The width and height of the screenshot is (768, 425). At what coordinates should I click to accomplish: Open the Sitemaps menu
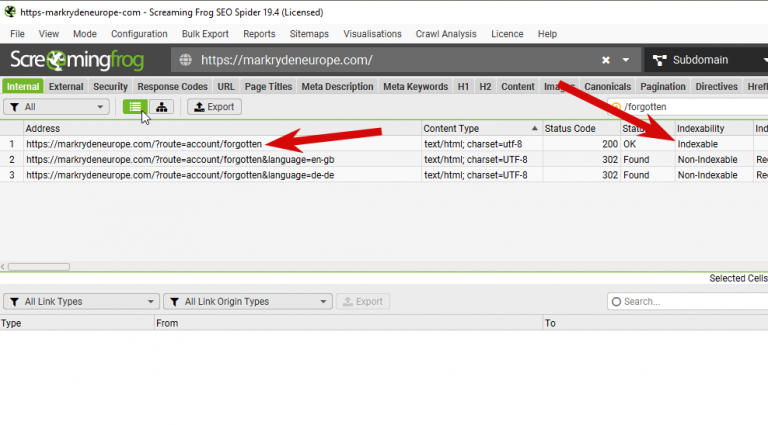(309, 34)
